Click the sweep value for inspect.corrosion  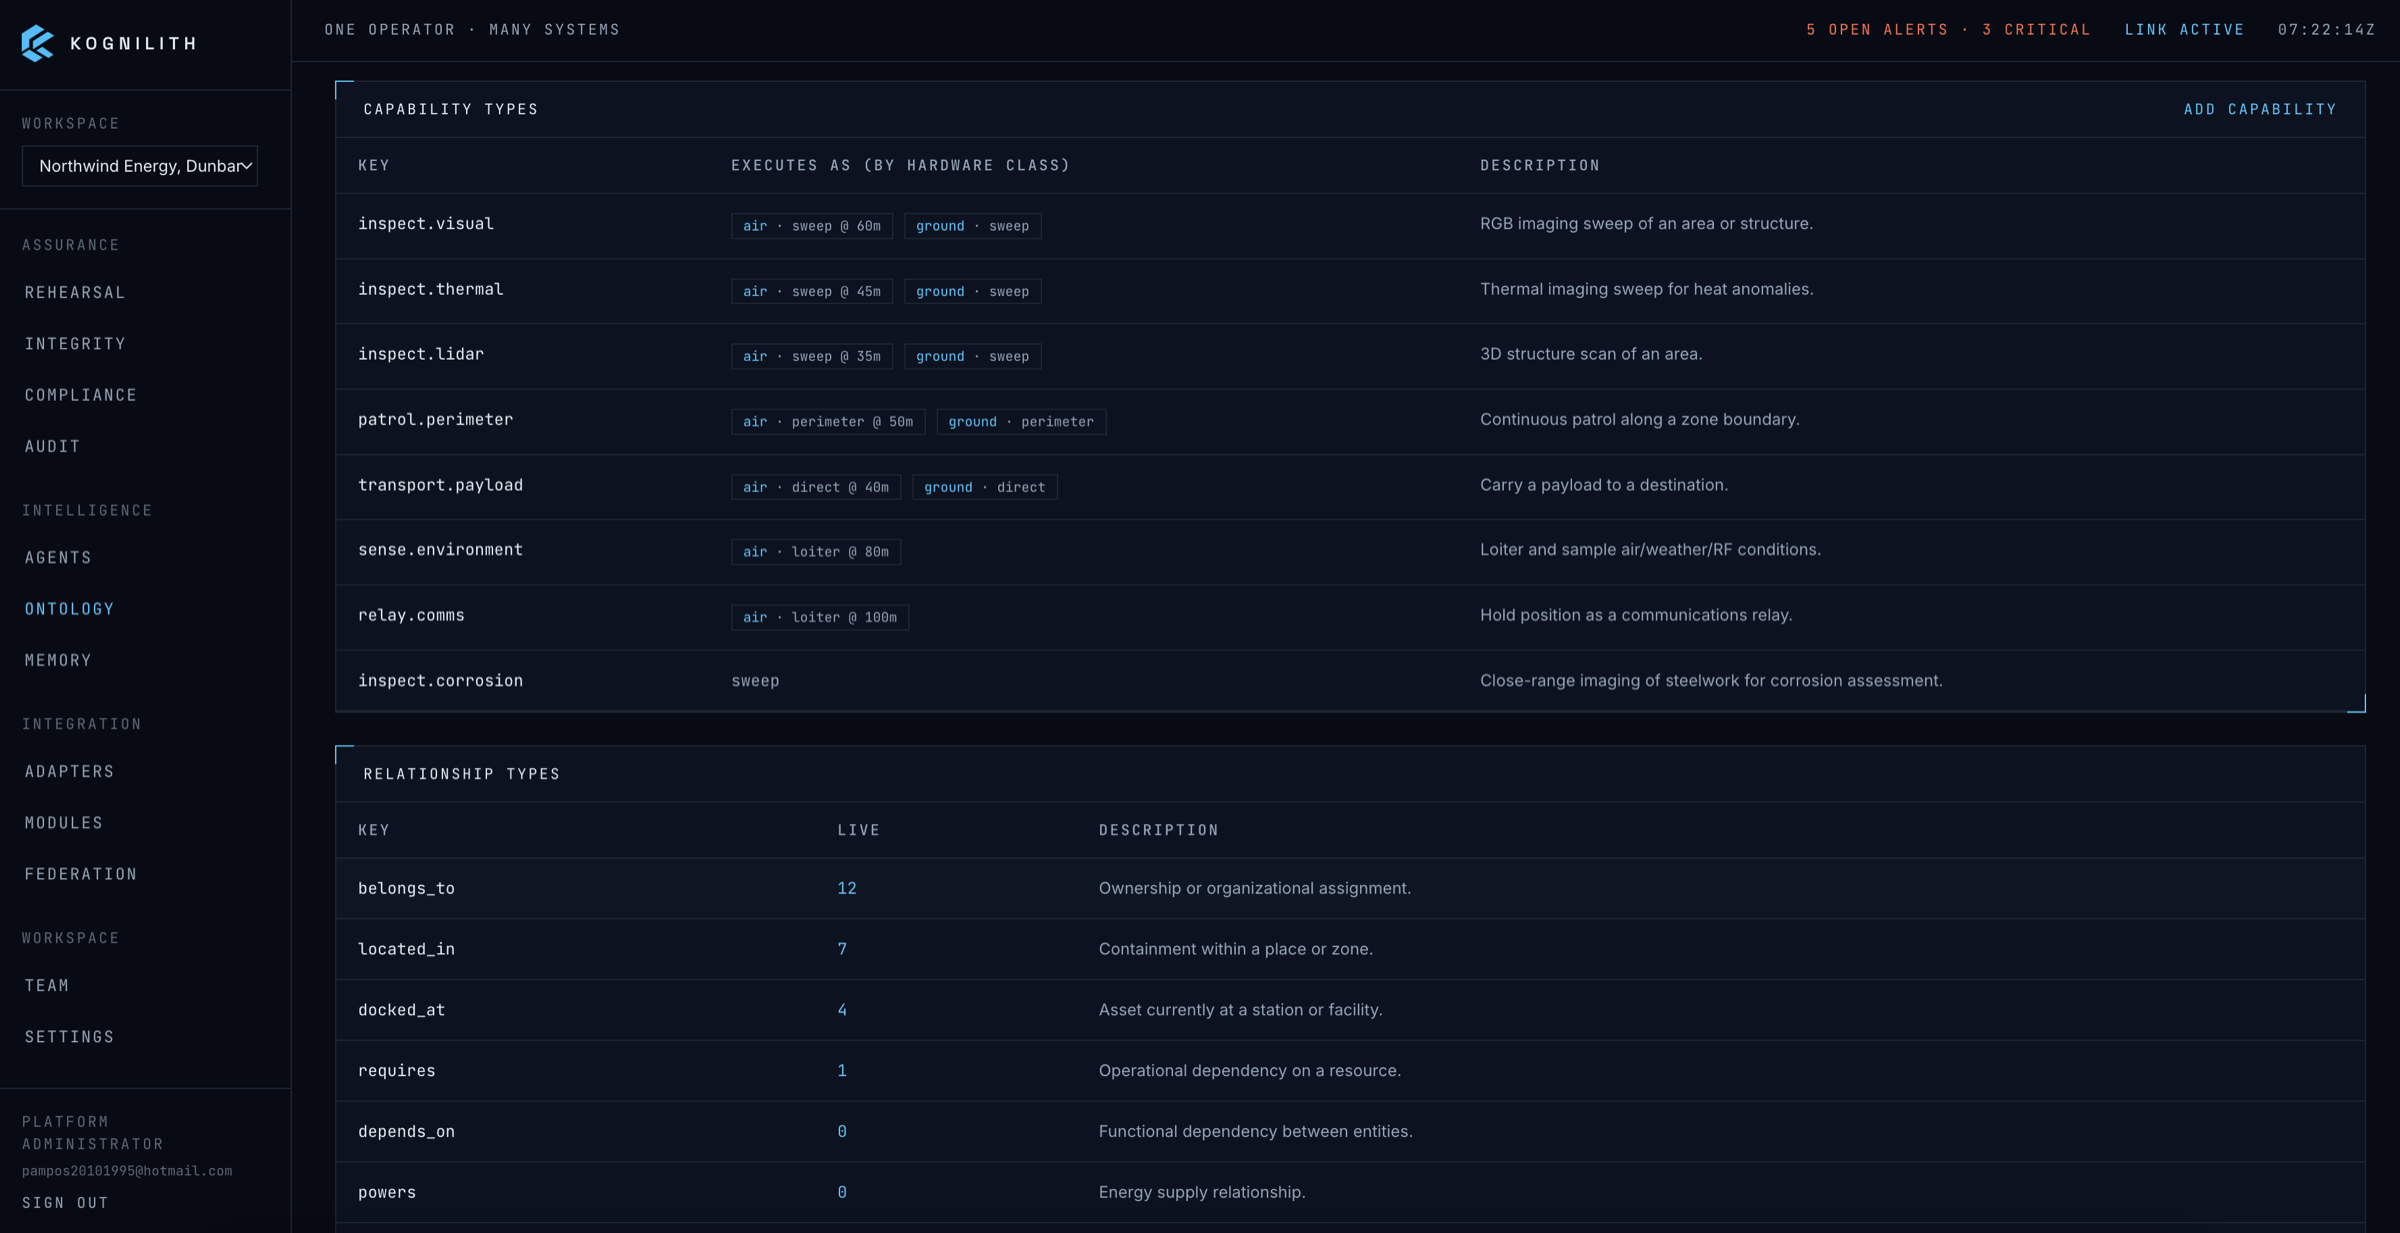click(755, 681)
